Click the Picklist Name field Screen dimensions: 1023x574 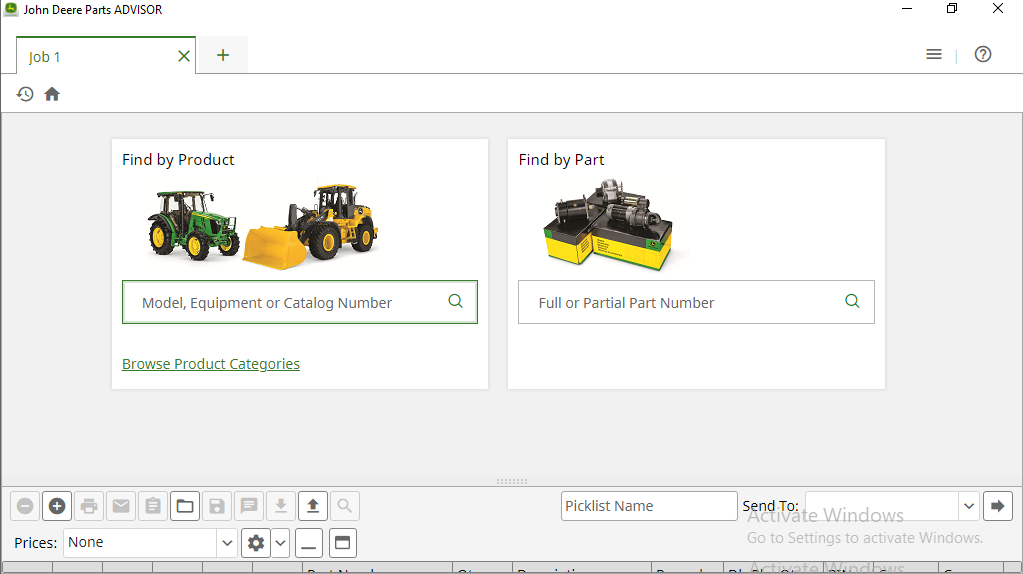click(649, 506)
